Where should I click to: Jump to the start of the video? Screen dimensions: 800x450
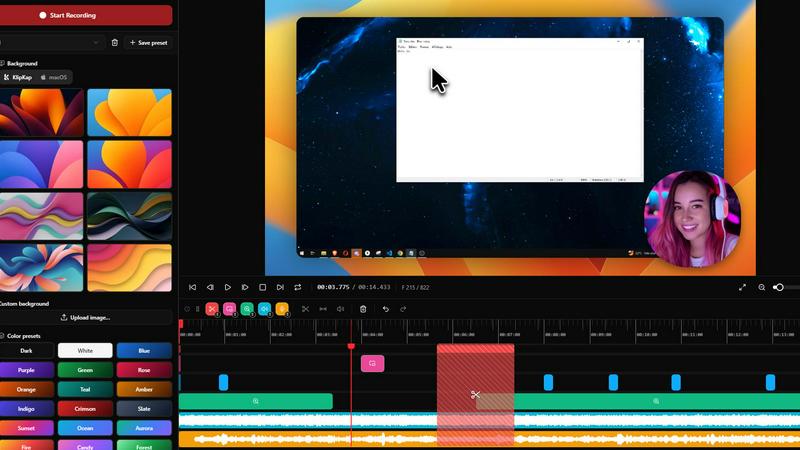click(192, 287)
